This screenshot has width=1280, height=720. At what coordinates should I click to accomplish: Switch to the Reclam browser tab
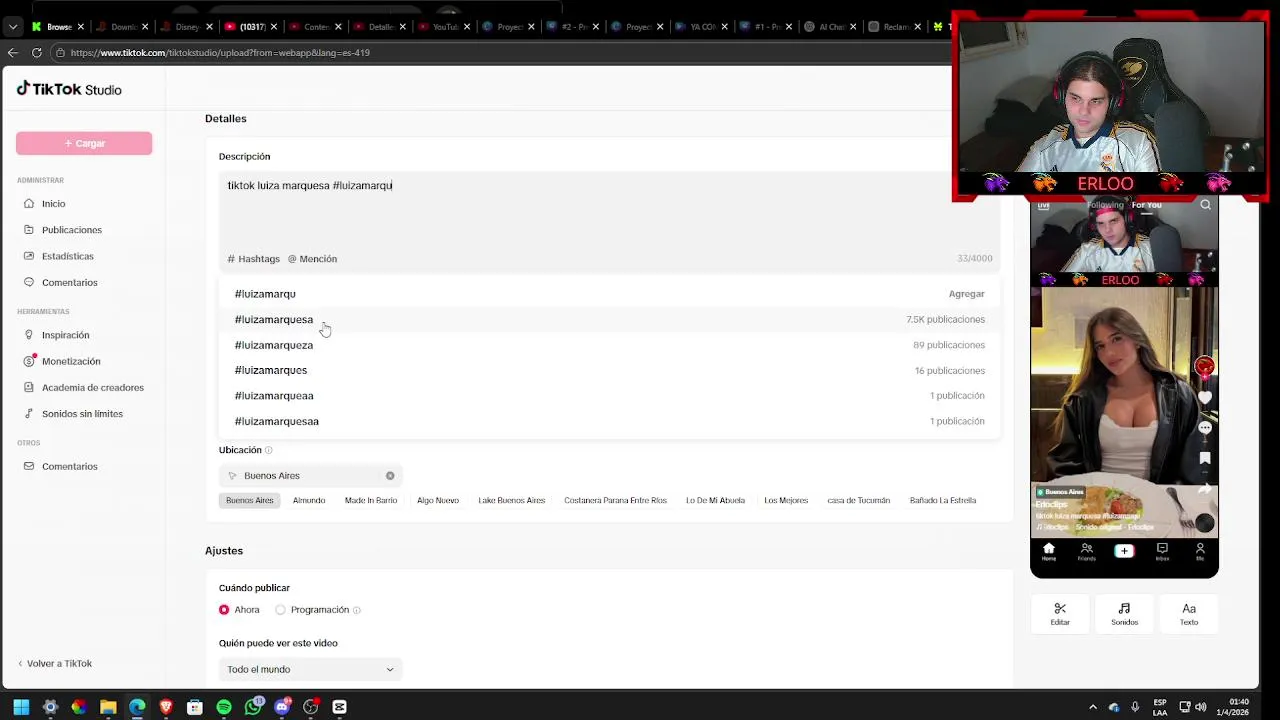[x=892, y=27]
